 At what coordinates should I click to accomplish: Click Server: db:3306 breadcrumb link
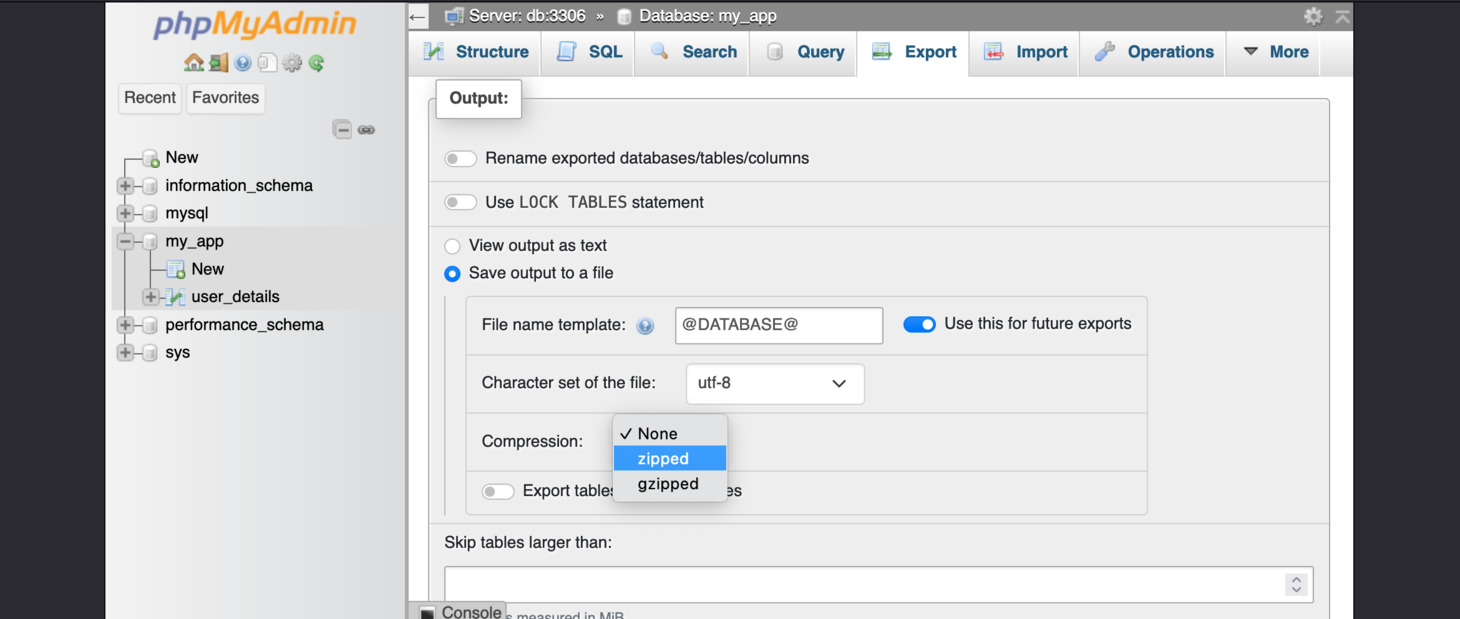[x=527, y=16]
